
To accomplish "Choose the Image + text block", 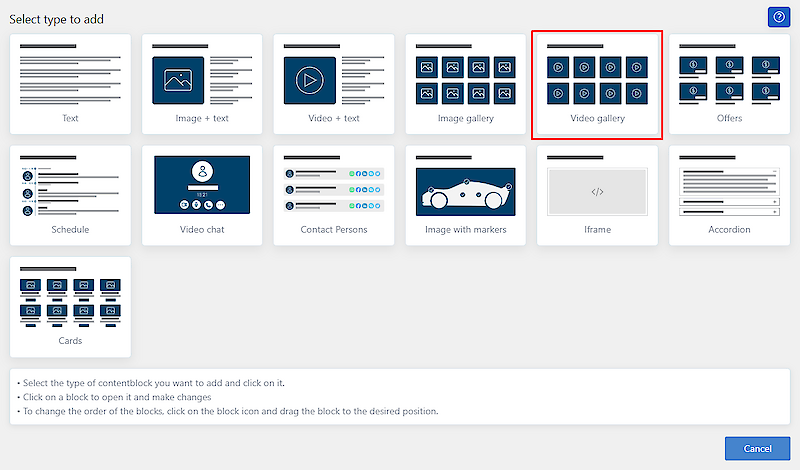I will tap(202, 84).
